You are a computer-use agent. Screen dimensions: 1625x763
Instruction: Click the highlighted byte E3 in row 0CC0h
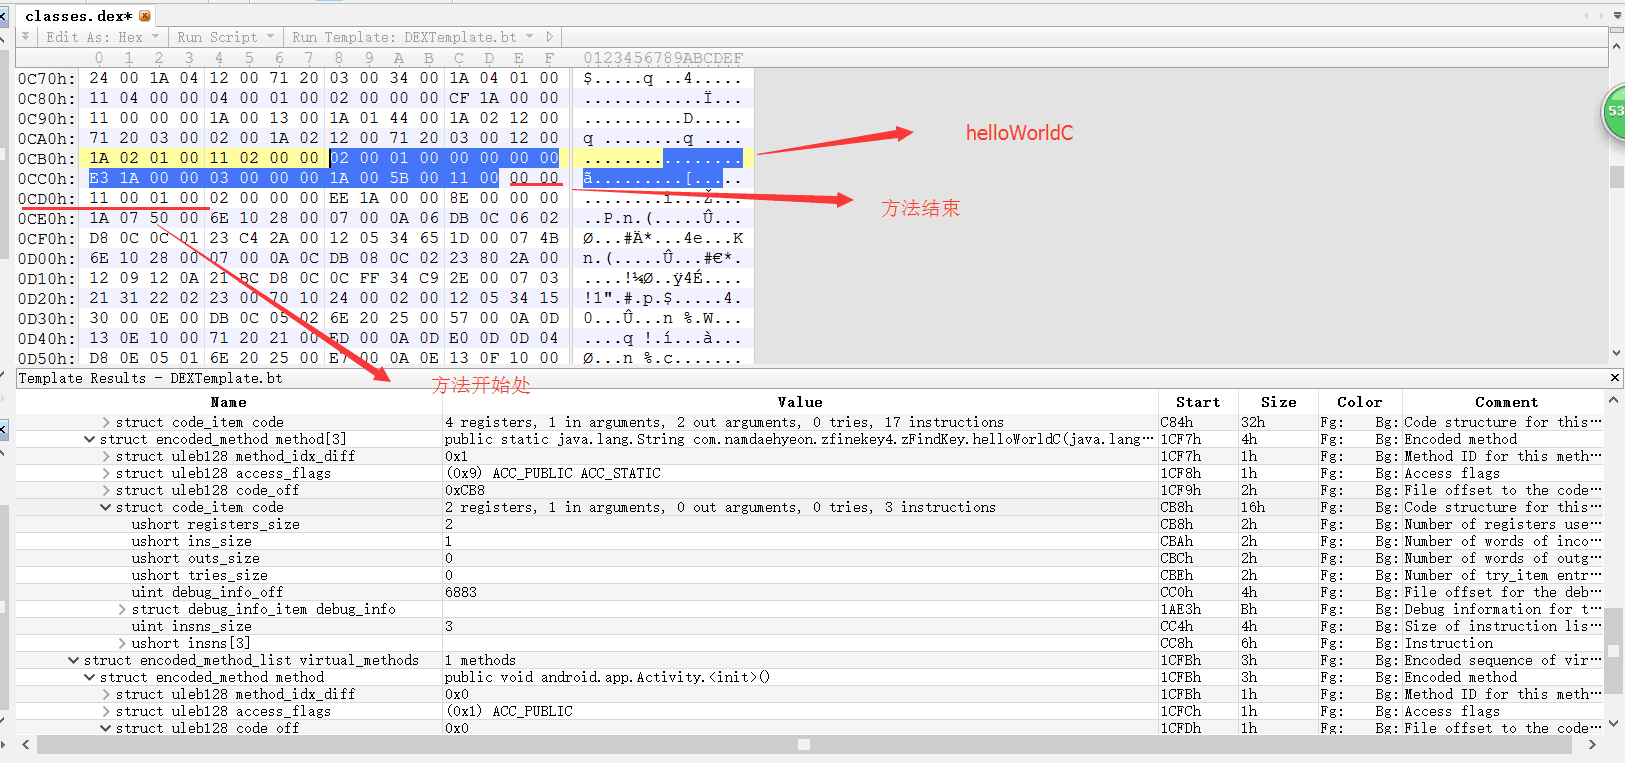(x=99, y=178)
